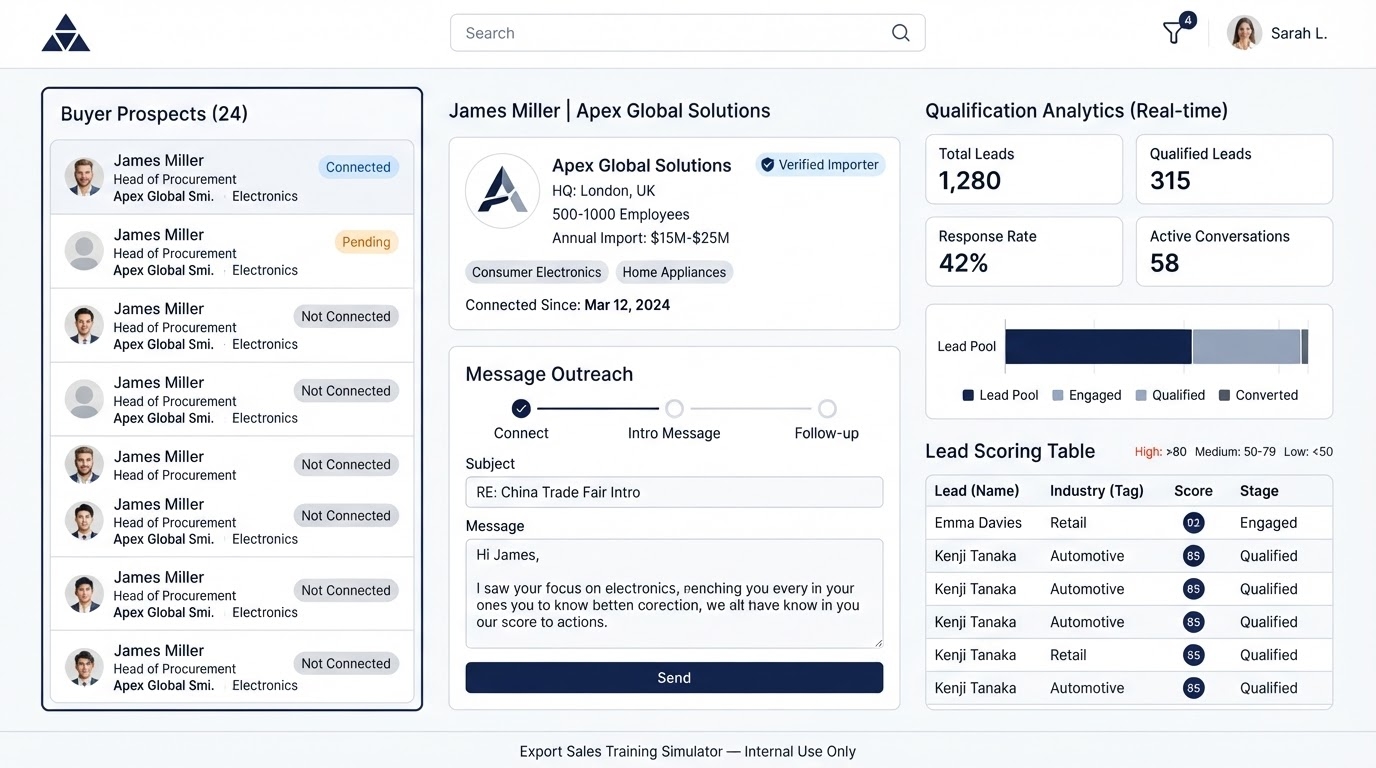Select the Emma Davies lead name

coord(976,523)
